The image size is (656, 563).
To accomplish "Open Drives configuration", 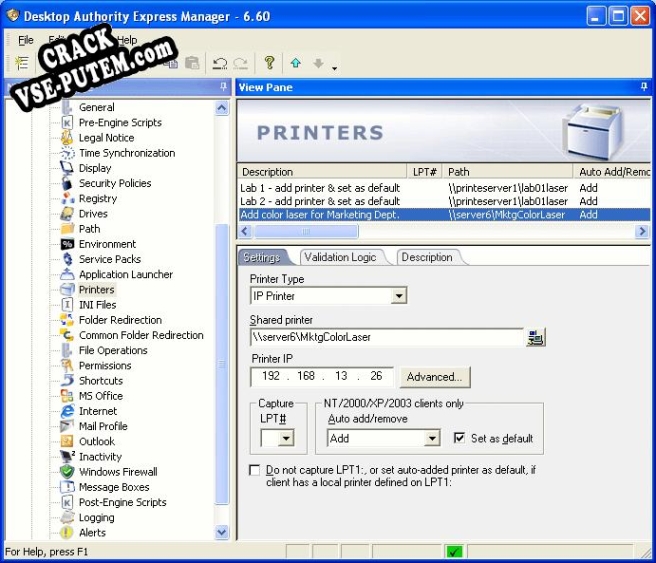I will tap(93, 214).
